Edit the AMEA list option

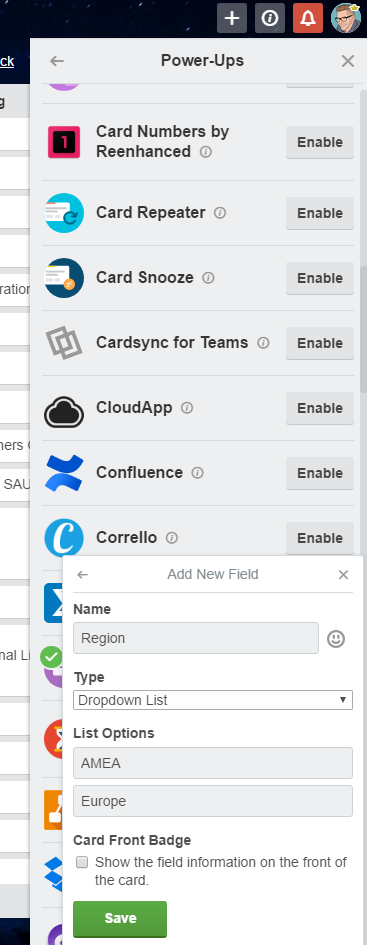pos(213,763)
